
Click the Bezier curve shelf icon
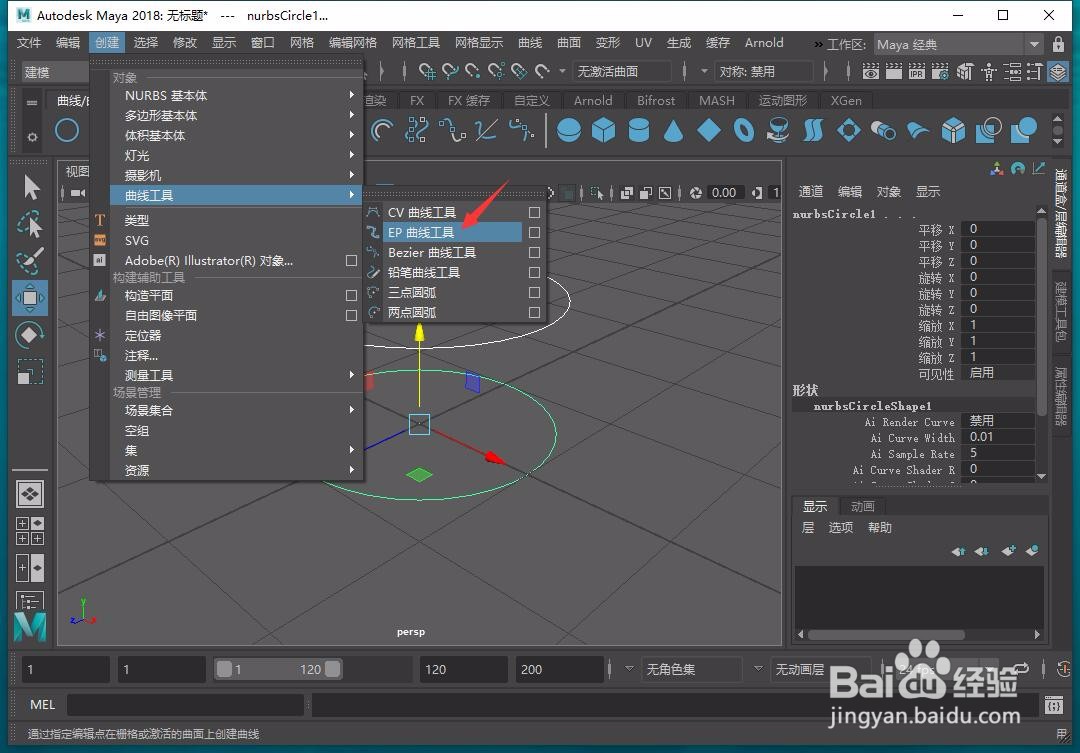point(521,130)
